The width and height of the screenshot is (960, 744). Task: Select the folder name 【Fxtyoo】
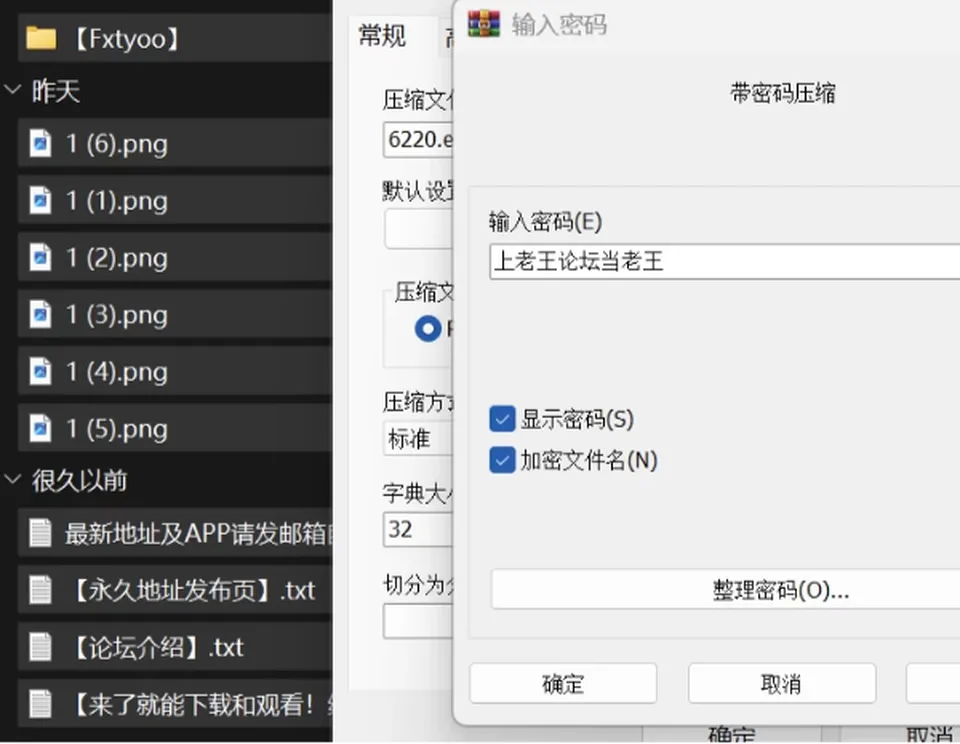point(127,39)
